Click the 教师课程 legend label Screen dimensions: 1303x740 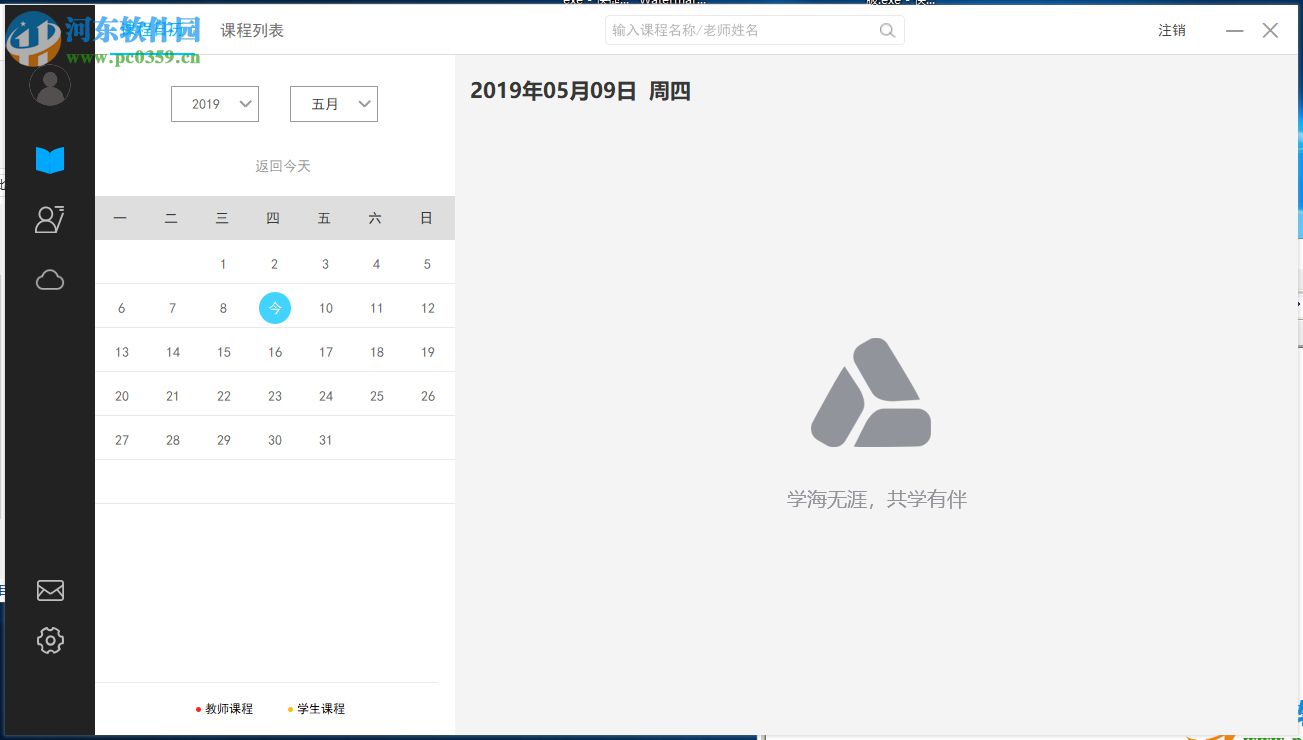pyautogui.click(x=229, y=709)
